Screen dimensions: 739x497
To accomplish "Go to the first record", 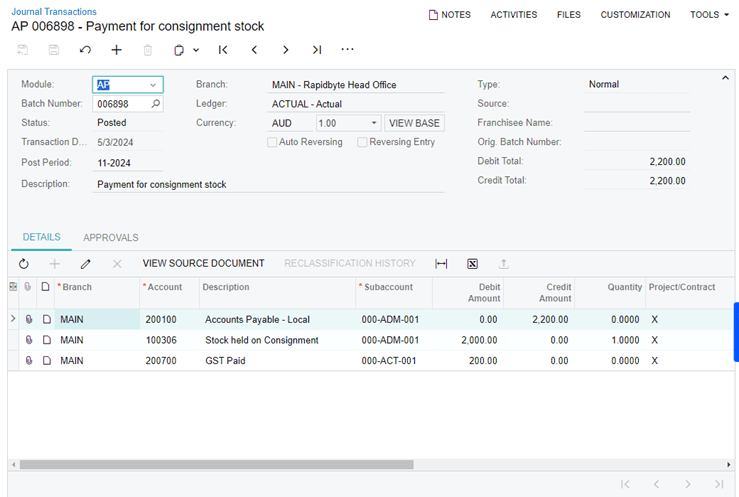I will (x=223, y=49).
